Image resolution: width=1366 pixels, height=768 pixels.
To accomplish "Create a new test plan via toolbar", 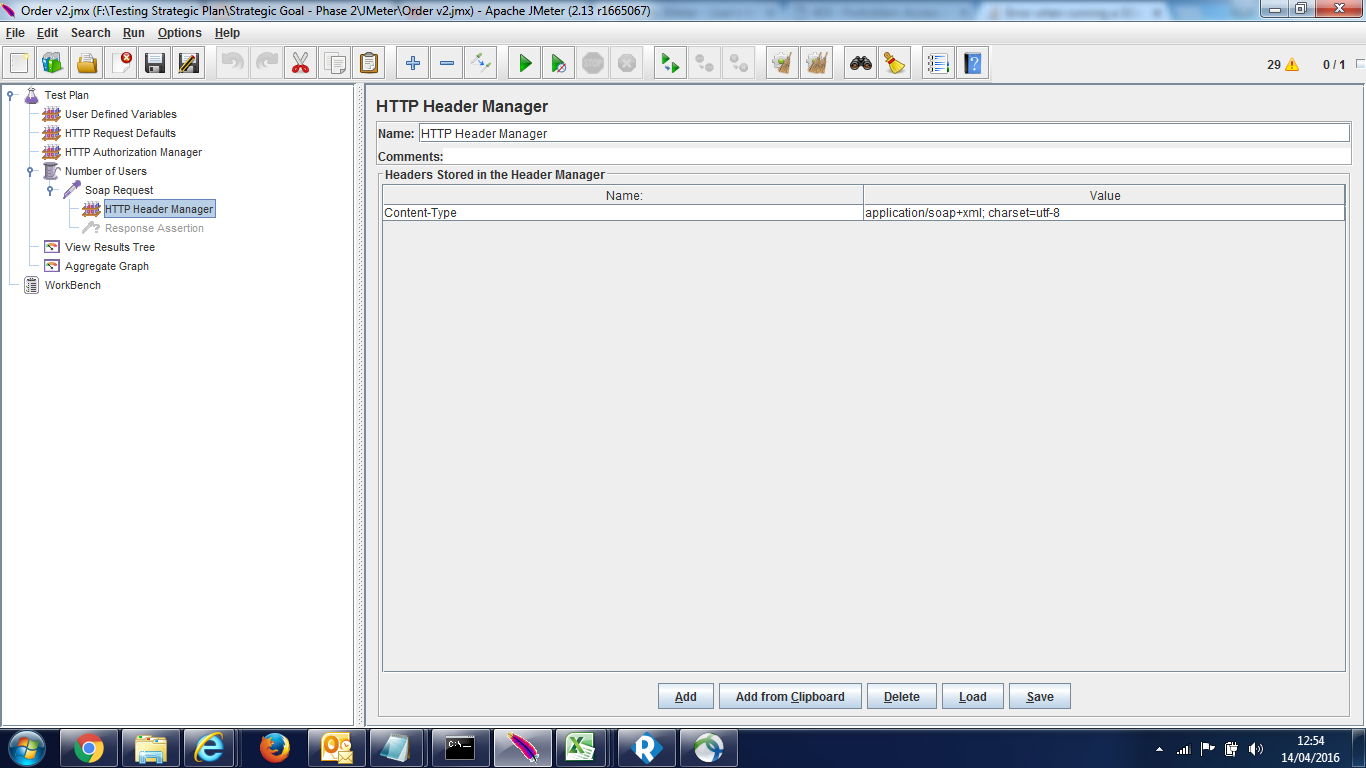I will point(20,64).
